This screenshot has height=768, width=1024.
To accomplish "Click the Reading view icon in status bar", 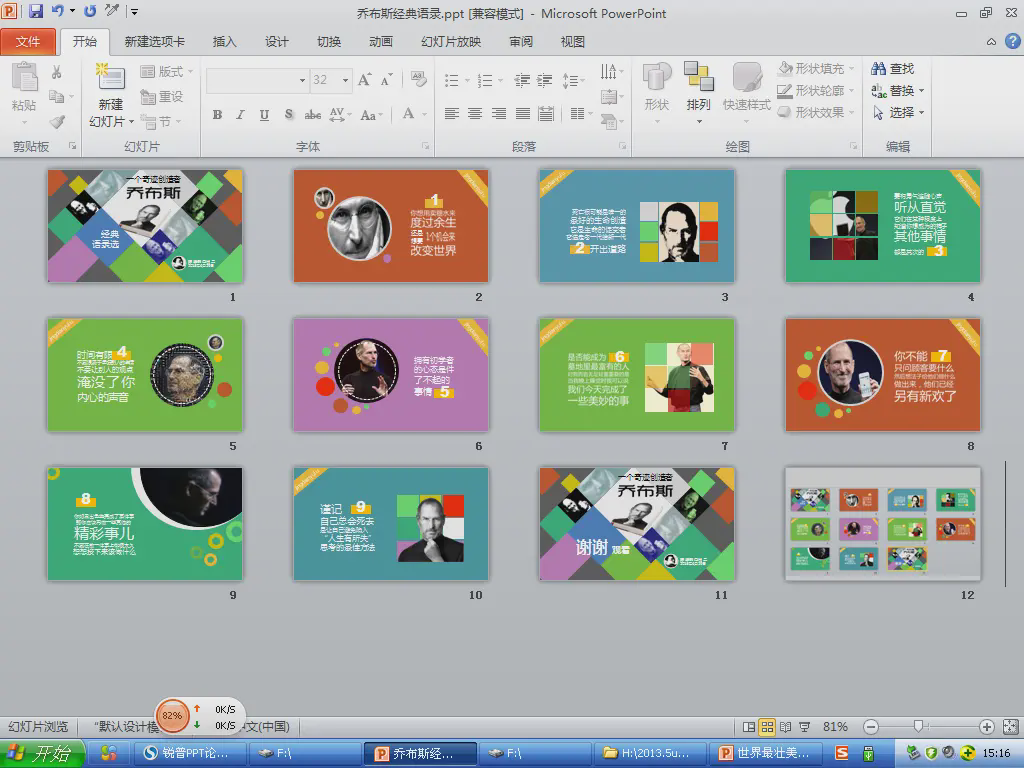I will (786, 727).
